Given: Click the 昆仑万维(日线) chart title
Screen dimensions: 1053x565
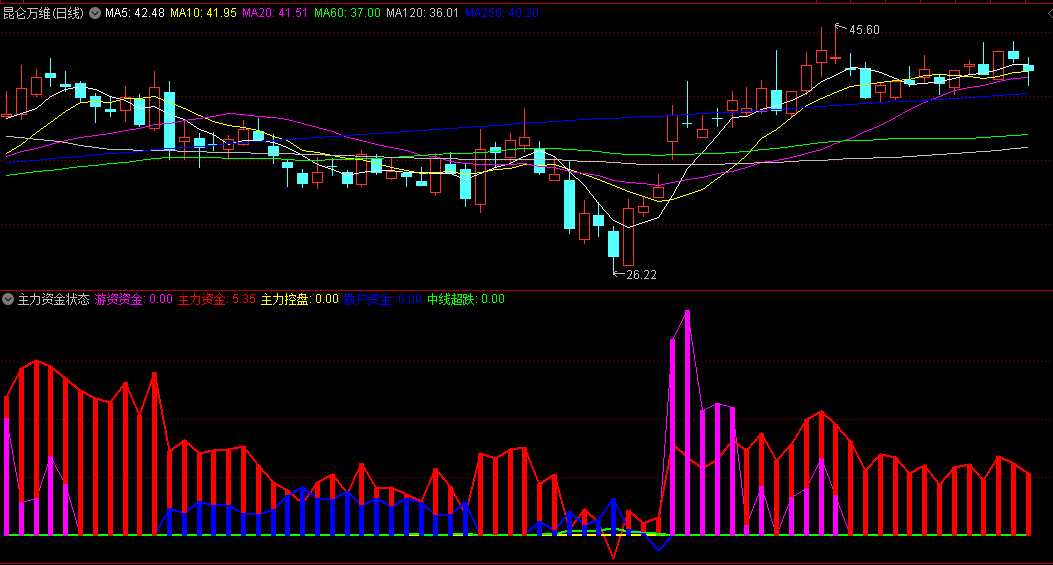Looking at the screenshot, I should (x=44, y=13).
